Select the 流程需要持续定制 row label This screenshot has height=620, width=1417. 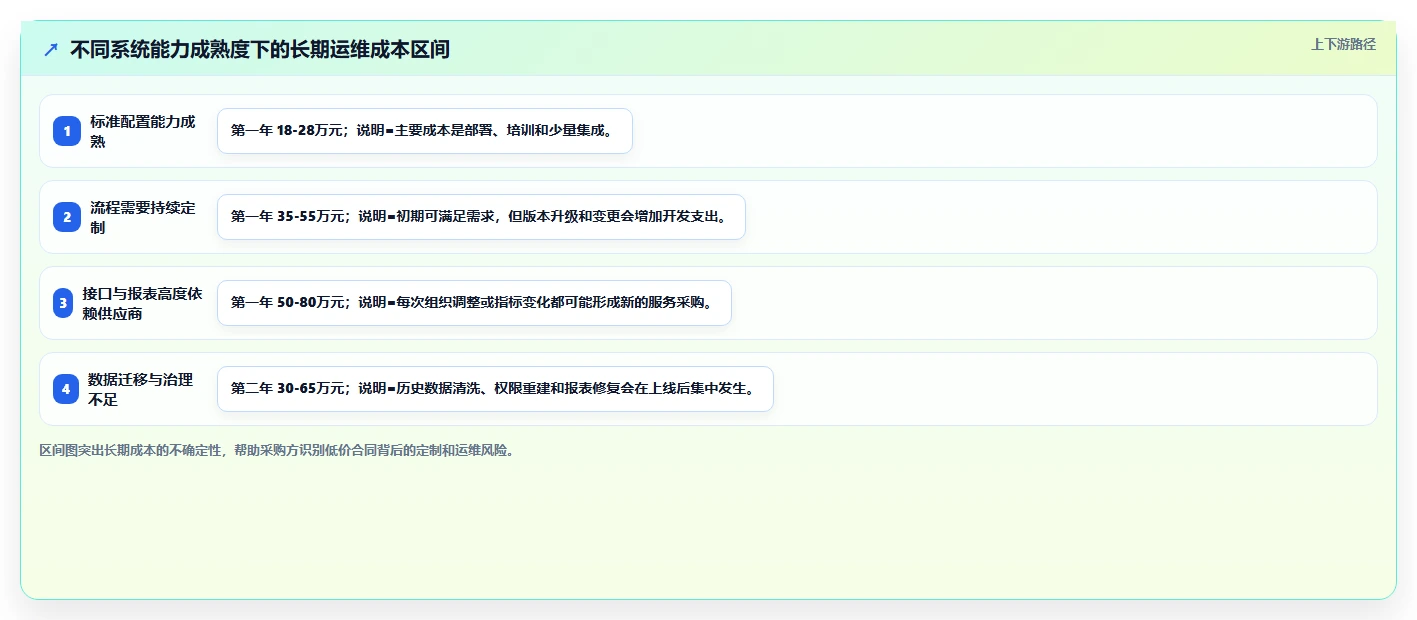tap(143, 217)
